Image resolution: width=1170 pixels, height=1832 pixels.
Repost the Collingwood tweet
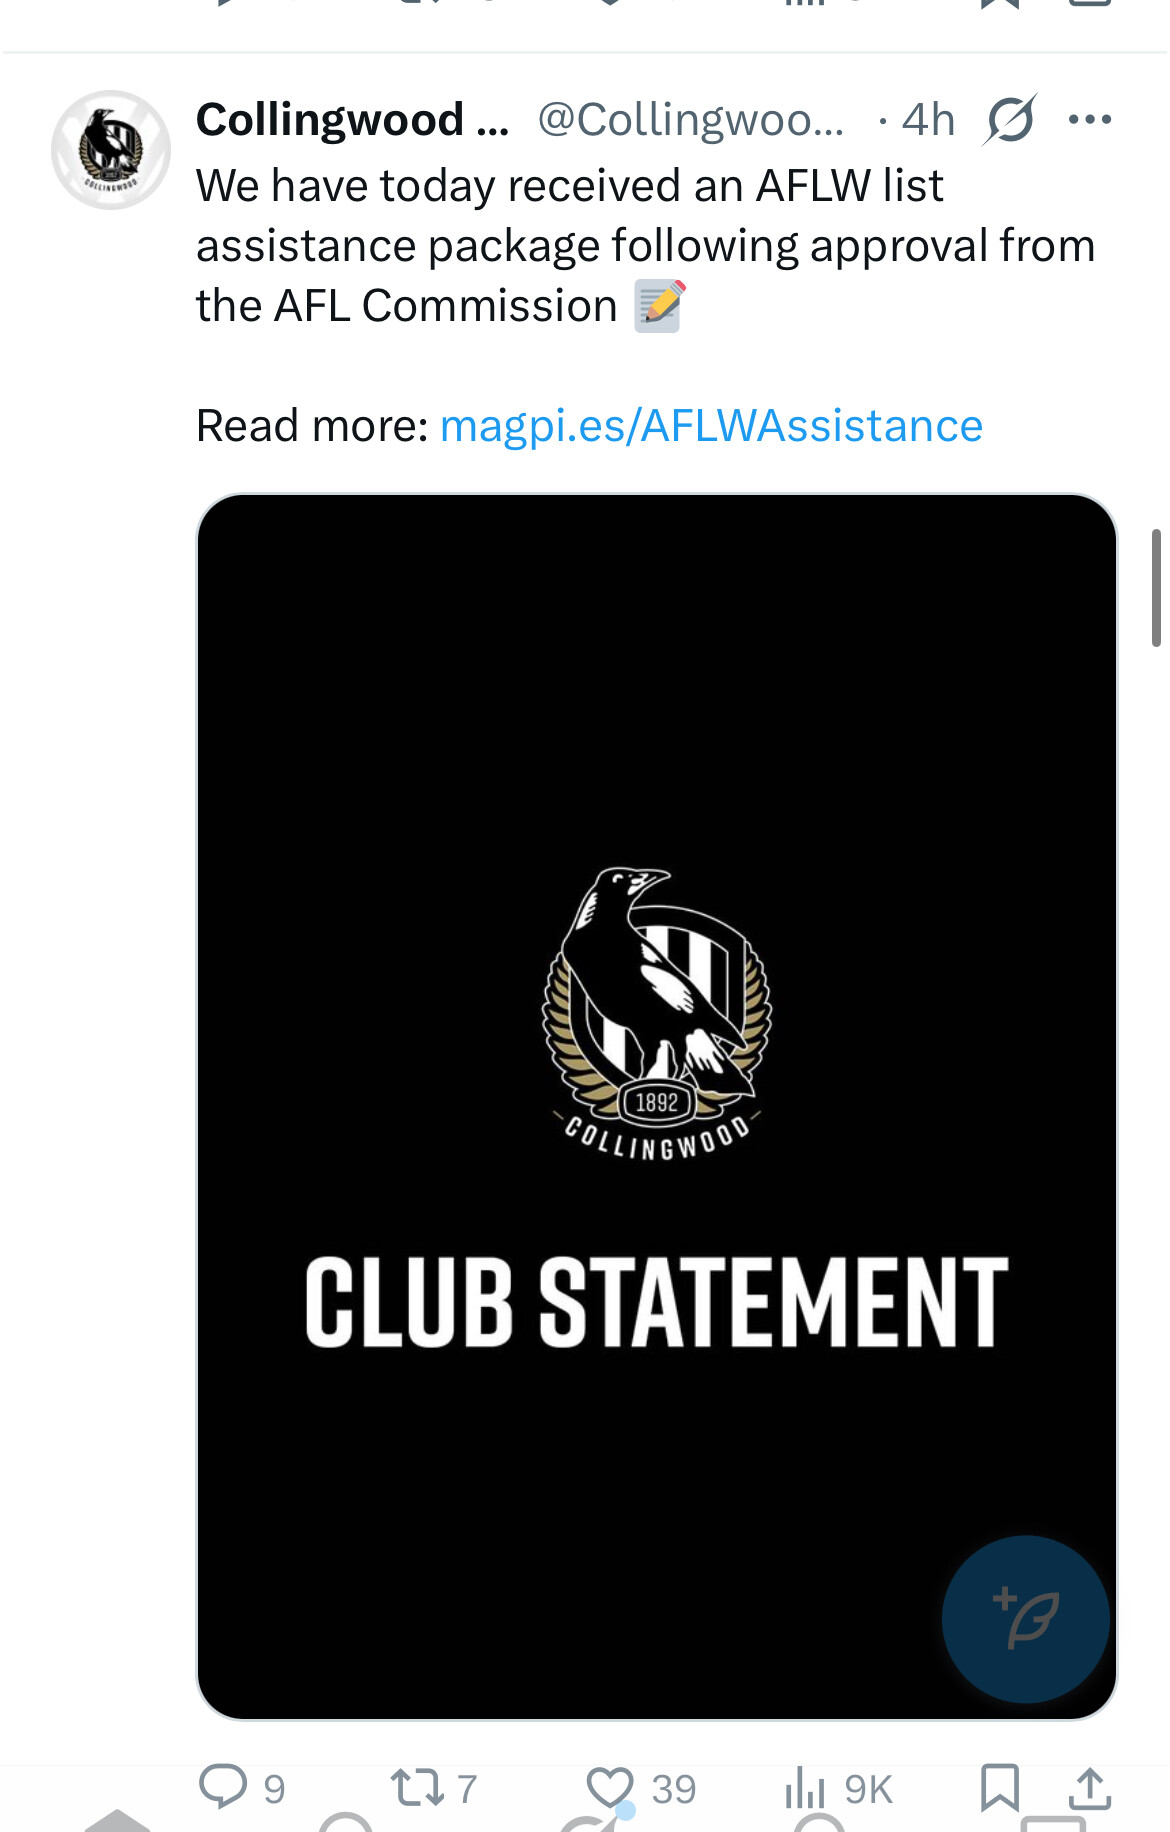(x=417, y=1787)
